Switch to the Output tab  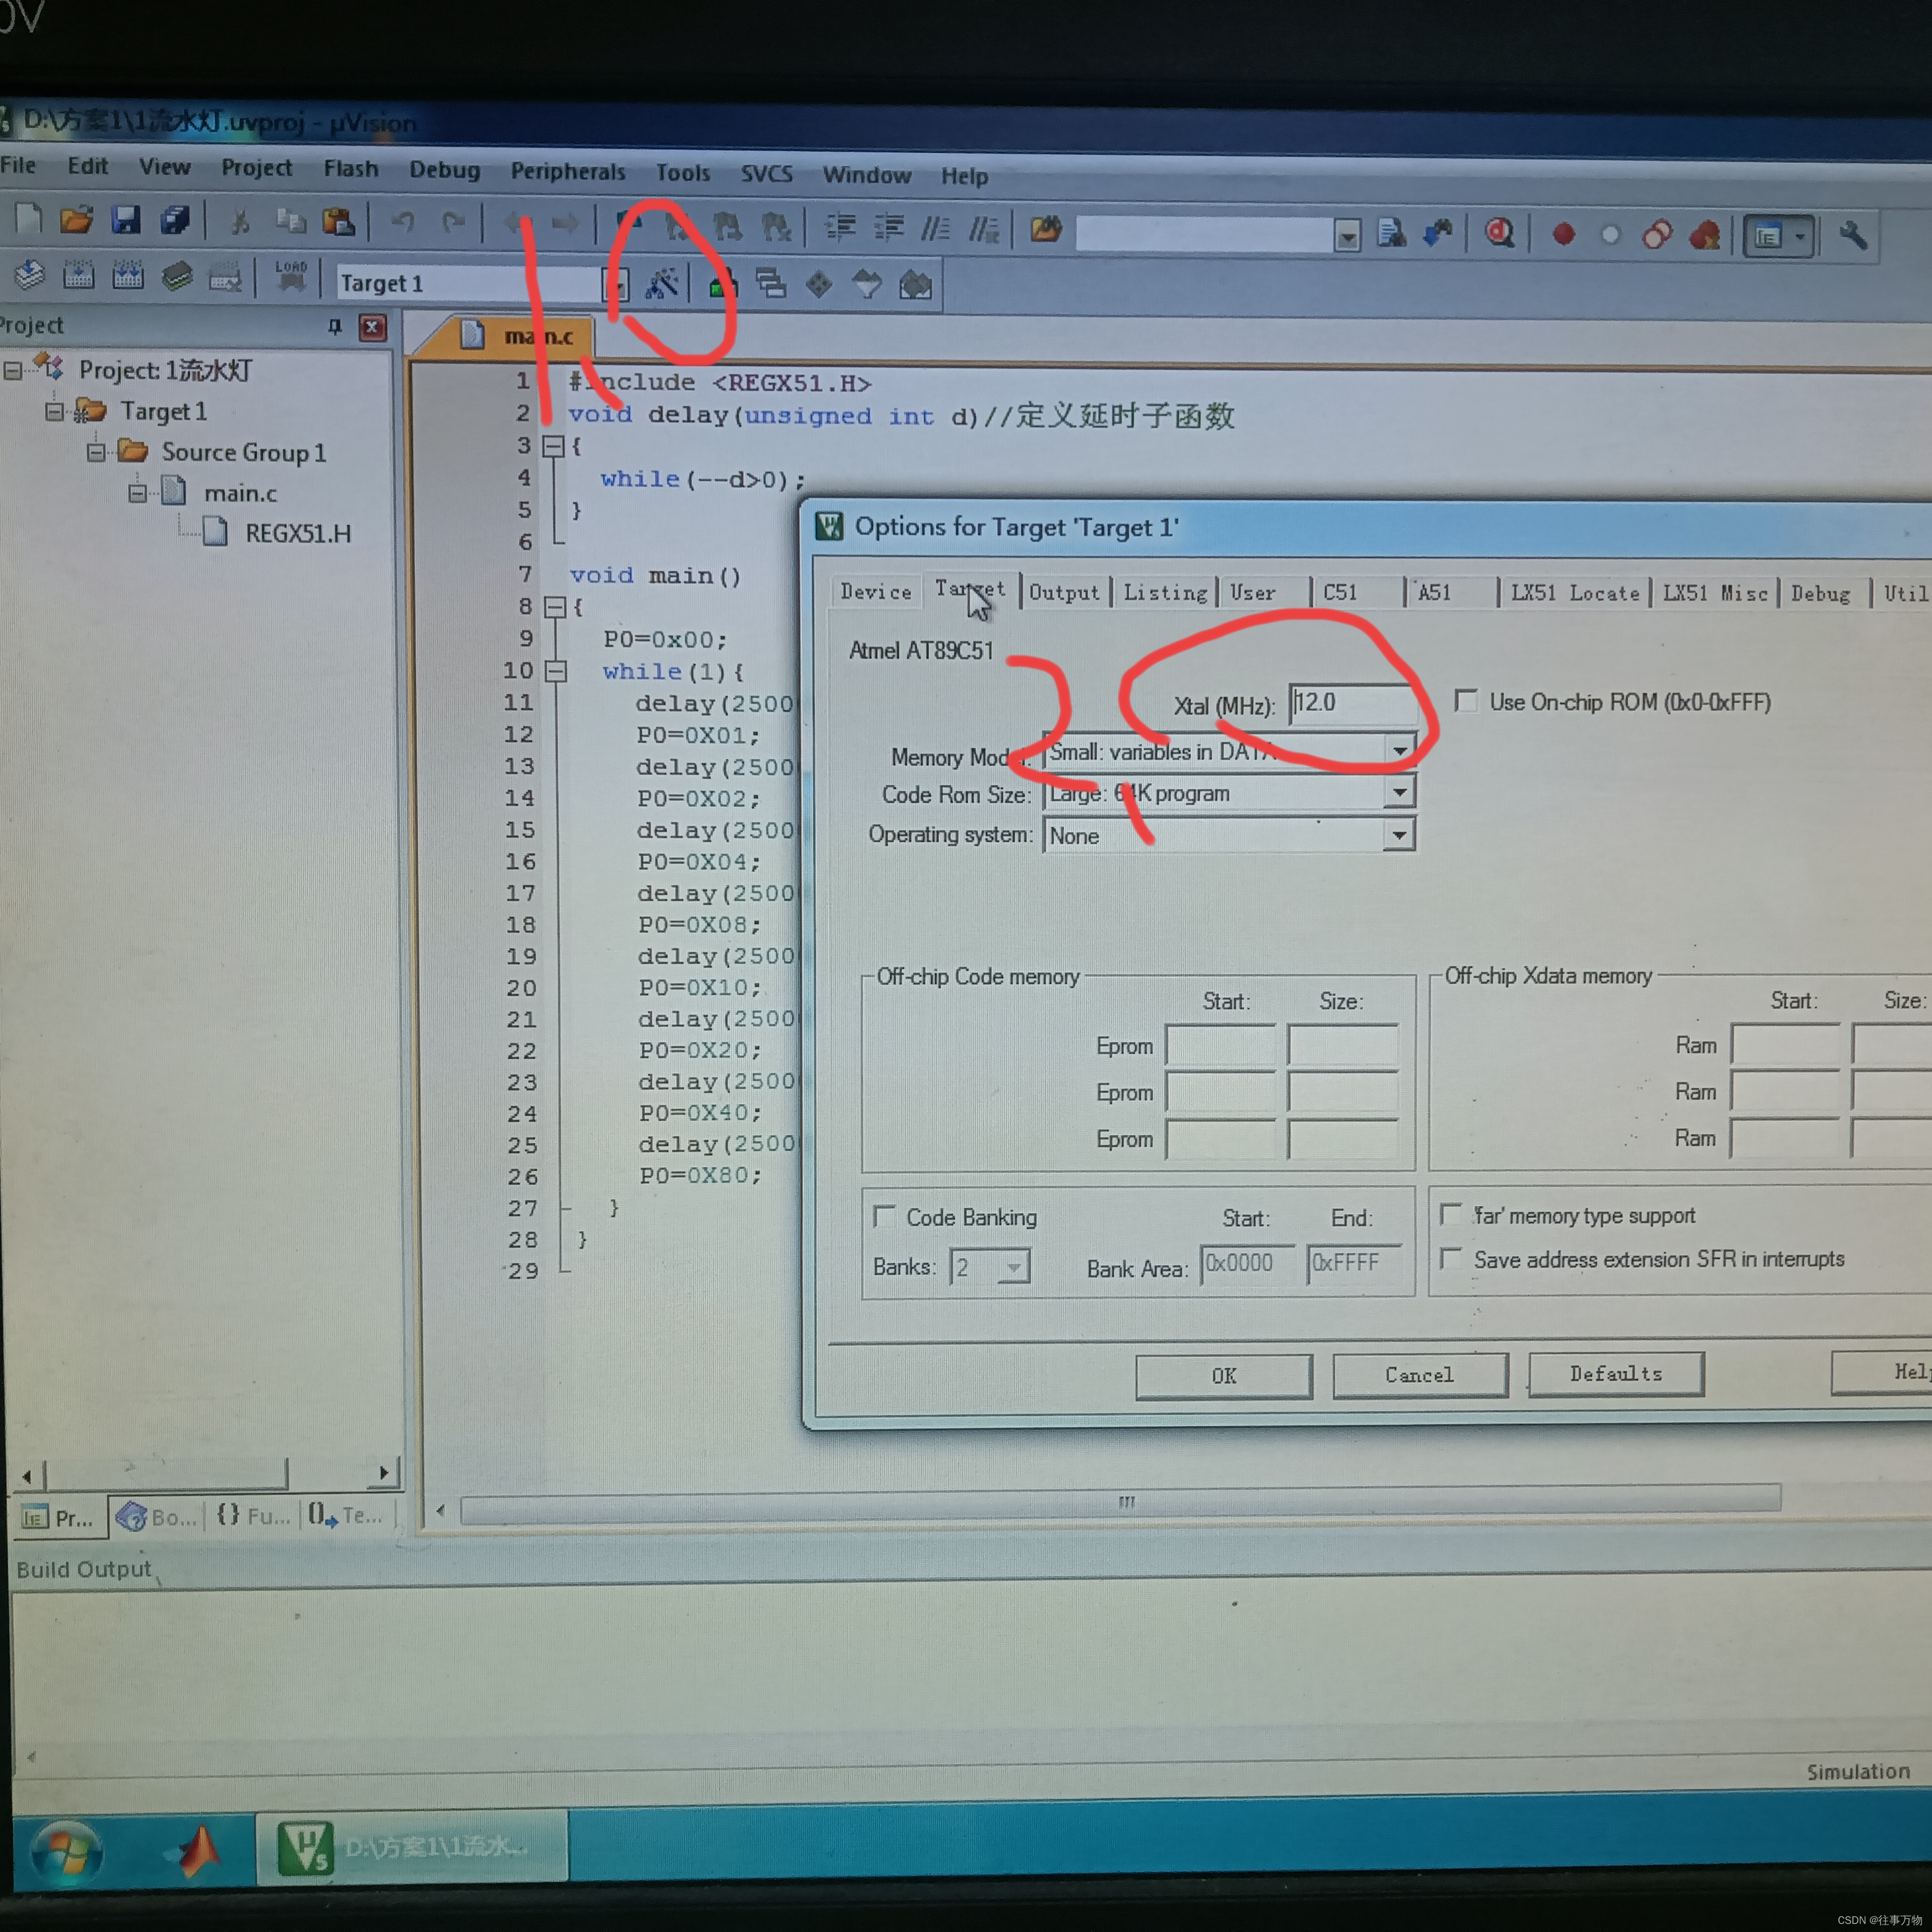pos(1064,592)
